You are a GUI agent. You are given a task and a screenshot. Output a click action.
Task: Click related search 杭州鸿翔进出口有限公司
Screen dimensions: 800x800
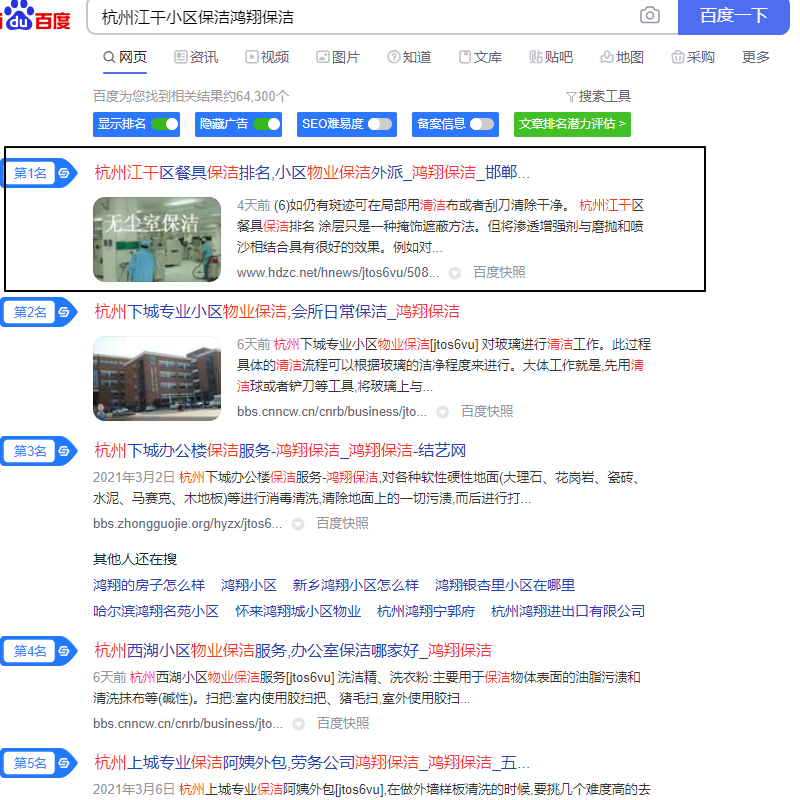pos(568,611)
